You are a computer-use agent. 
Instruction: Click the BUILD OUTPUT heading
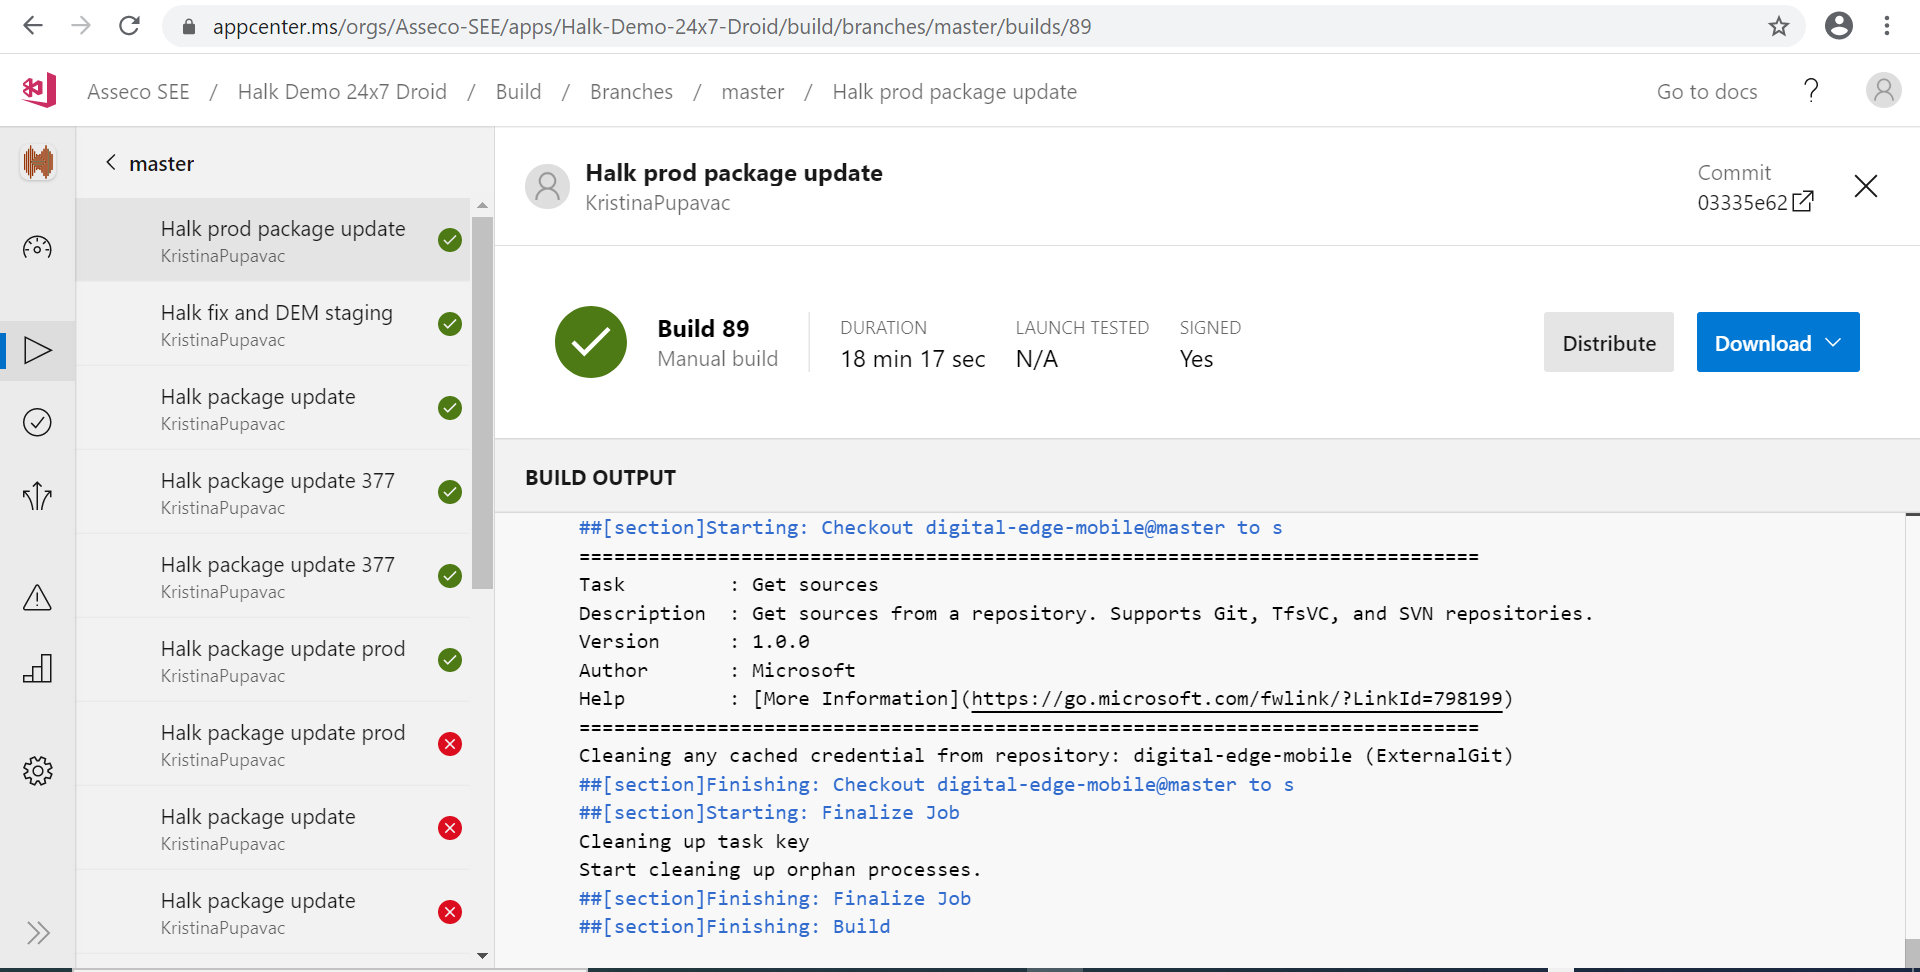pos(600,477)
